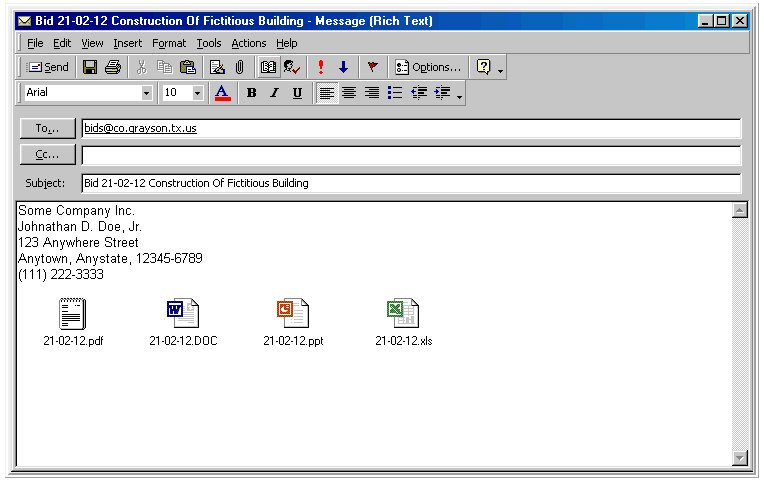Open the Insert menu
764x483 pixels.
point(128,43)
